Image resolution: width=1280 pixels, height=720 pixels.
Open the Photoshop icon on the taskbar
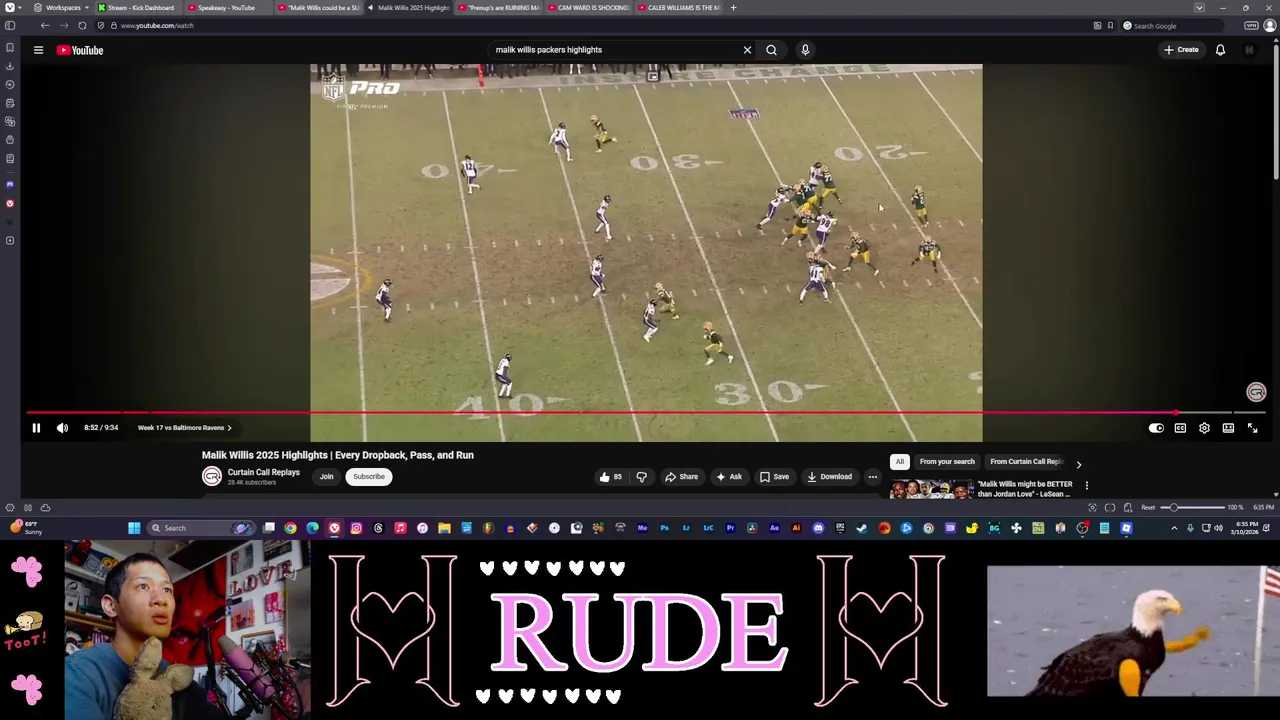click(664, 528)
